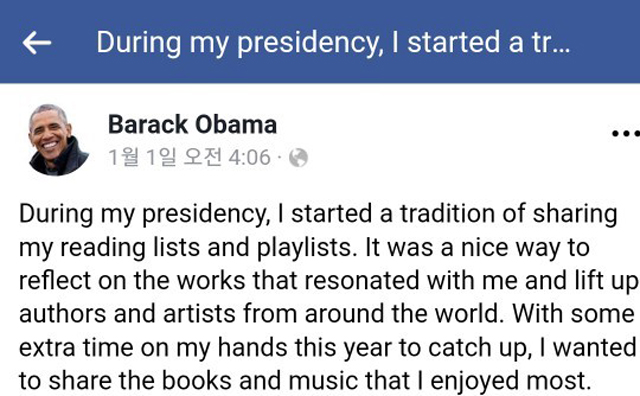Open Barack Obama's profile picture

click(x=59, y=140)
